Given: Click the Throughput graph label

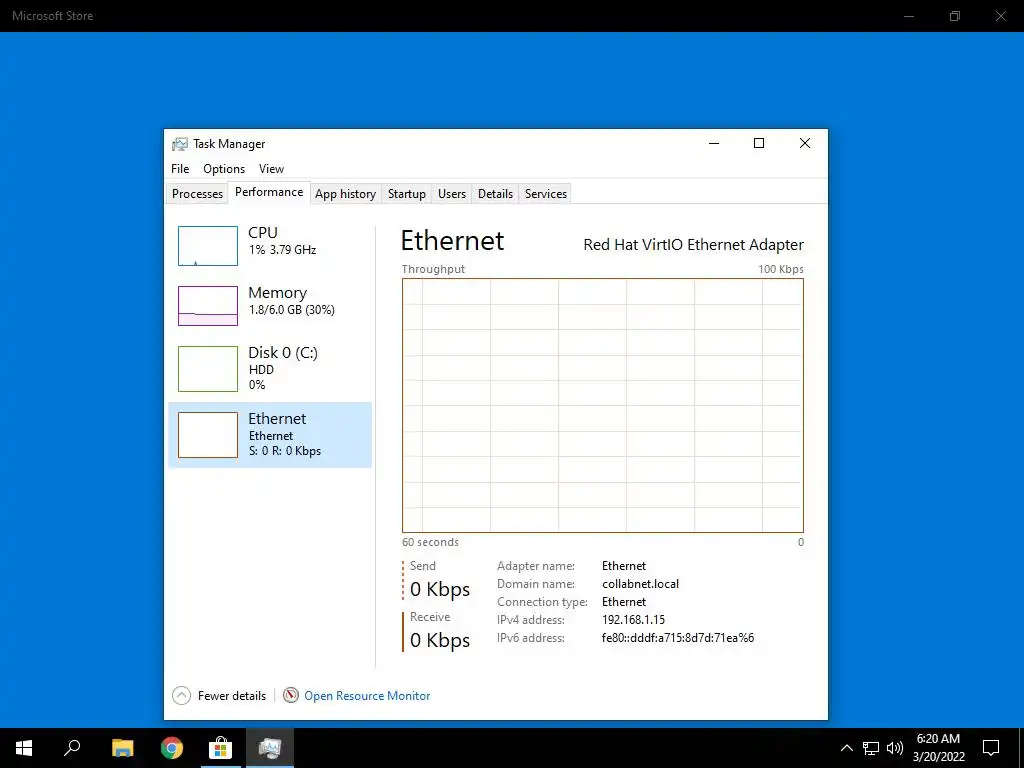Looking at the screenshot, I should tap(434, 269).
